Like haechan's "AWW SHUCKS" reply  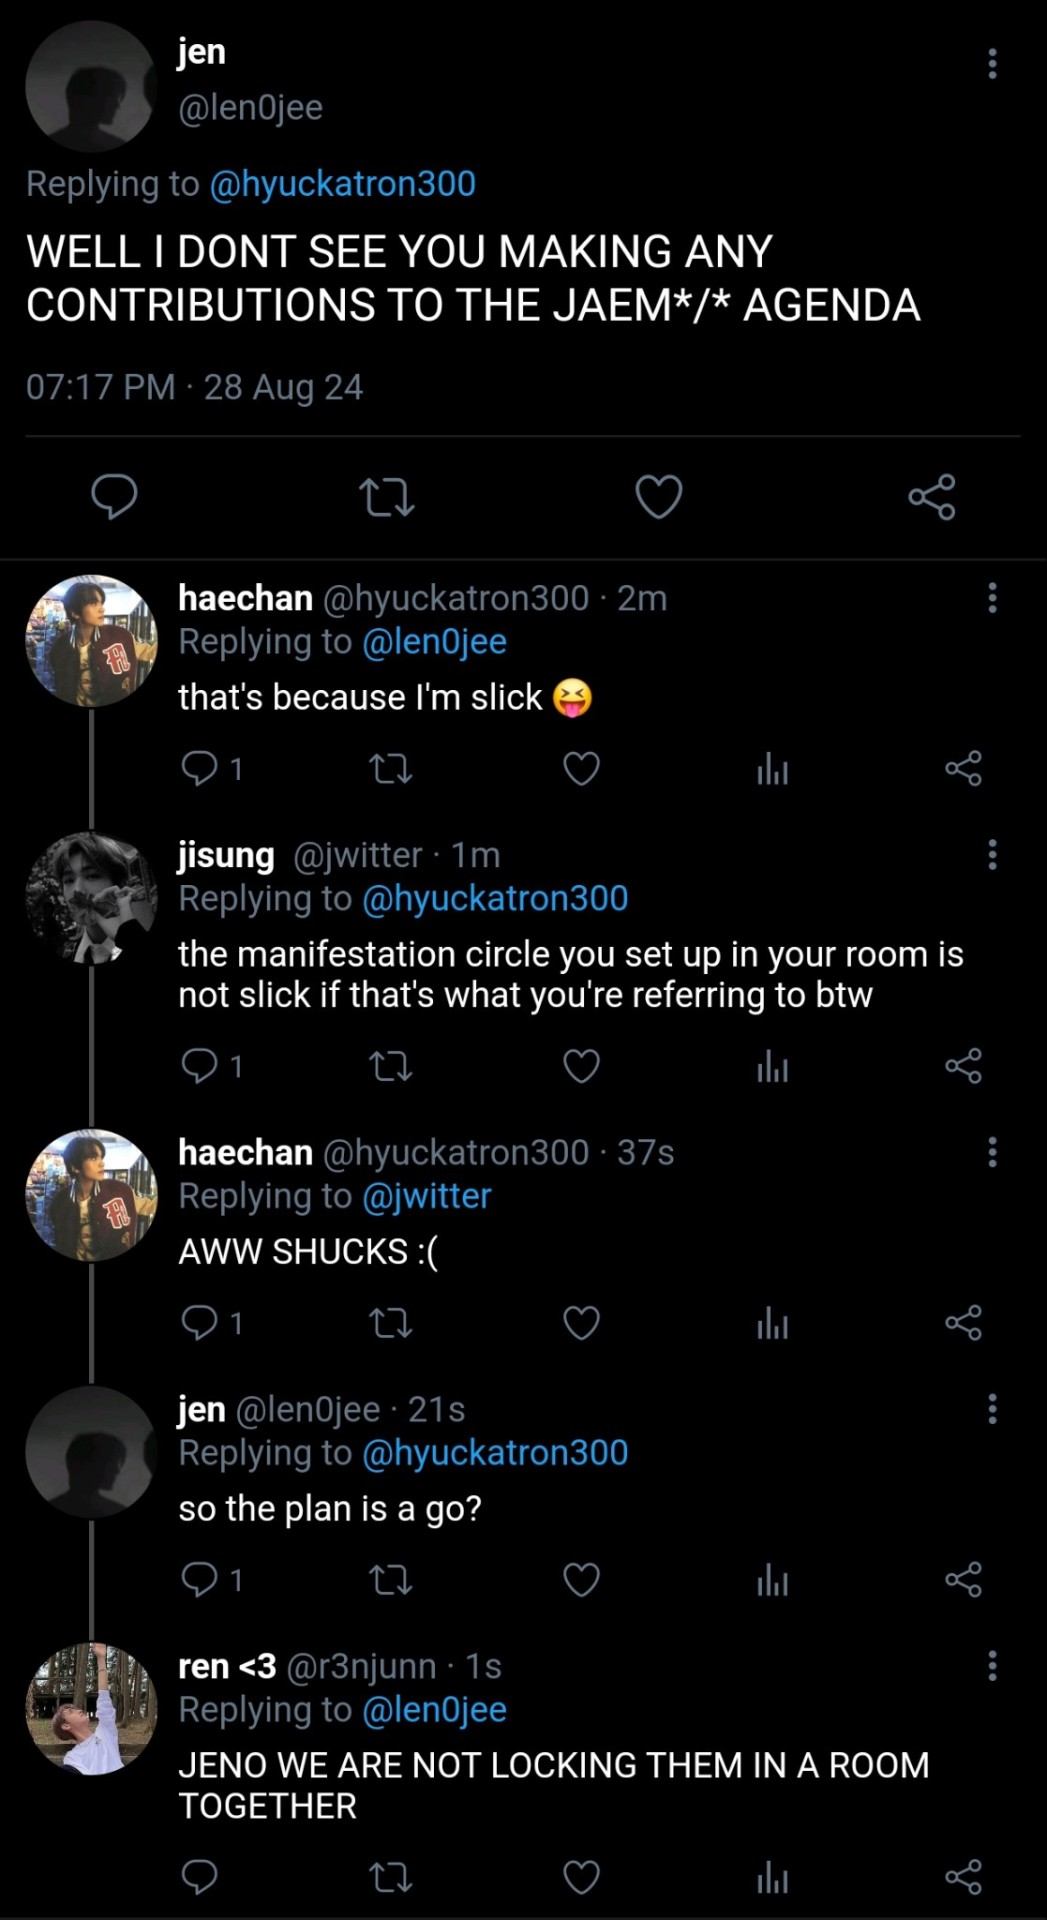581,1324
